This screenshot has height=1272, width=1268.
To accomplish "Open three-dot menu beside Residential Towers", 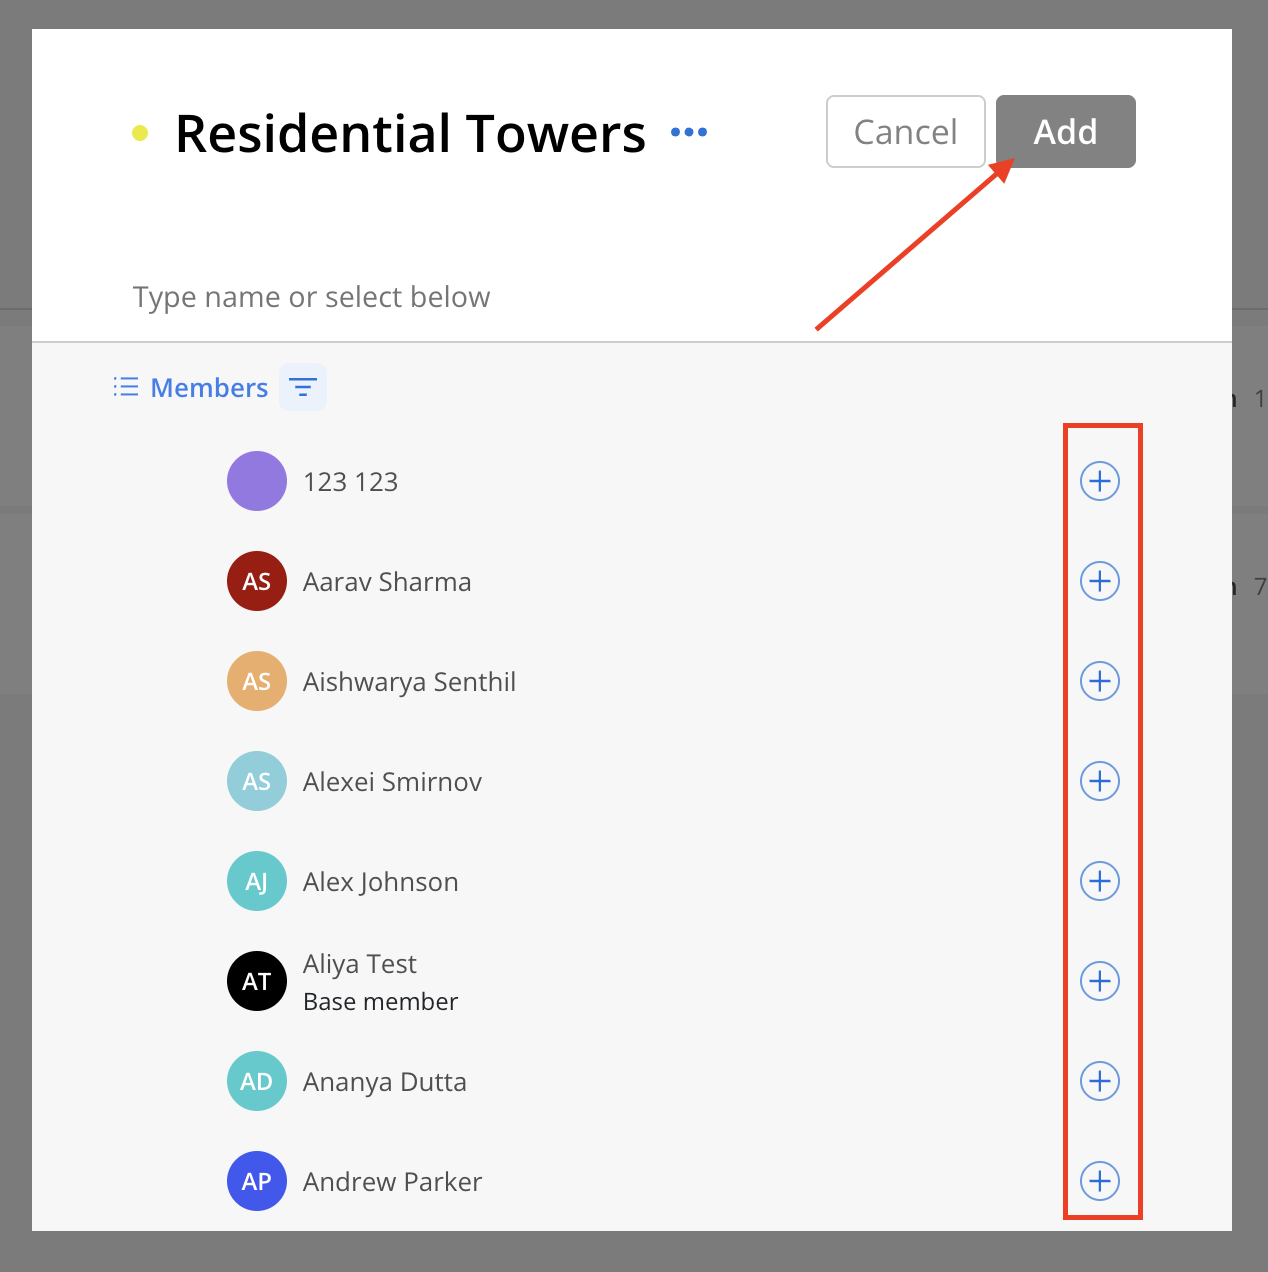I will tap(689, 132).
